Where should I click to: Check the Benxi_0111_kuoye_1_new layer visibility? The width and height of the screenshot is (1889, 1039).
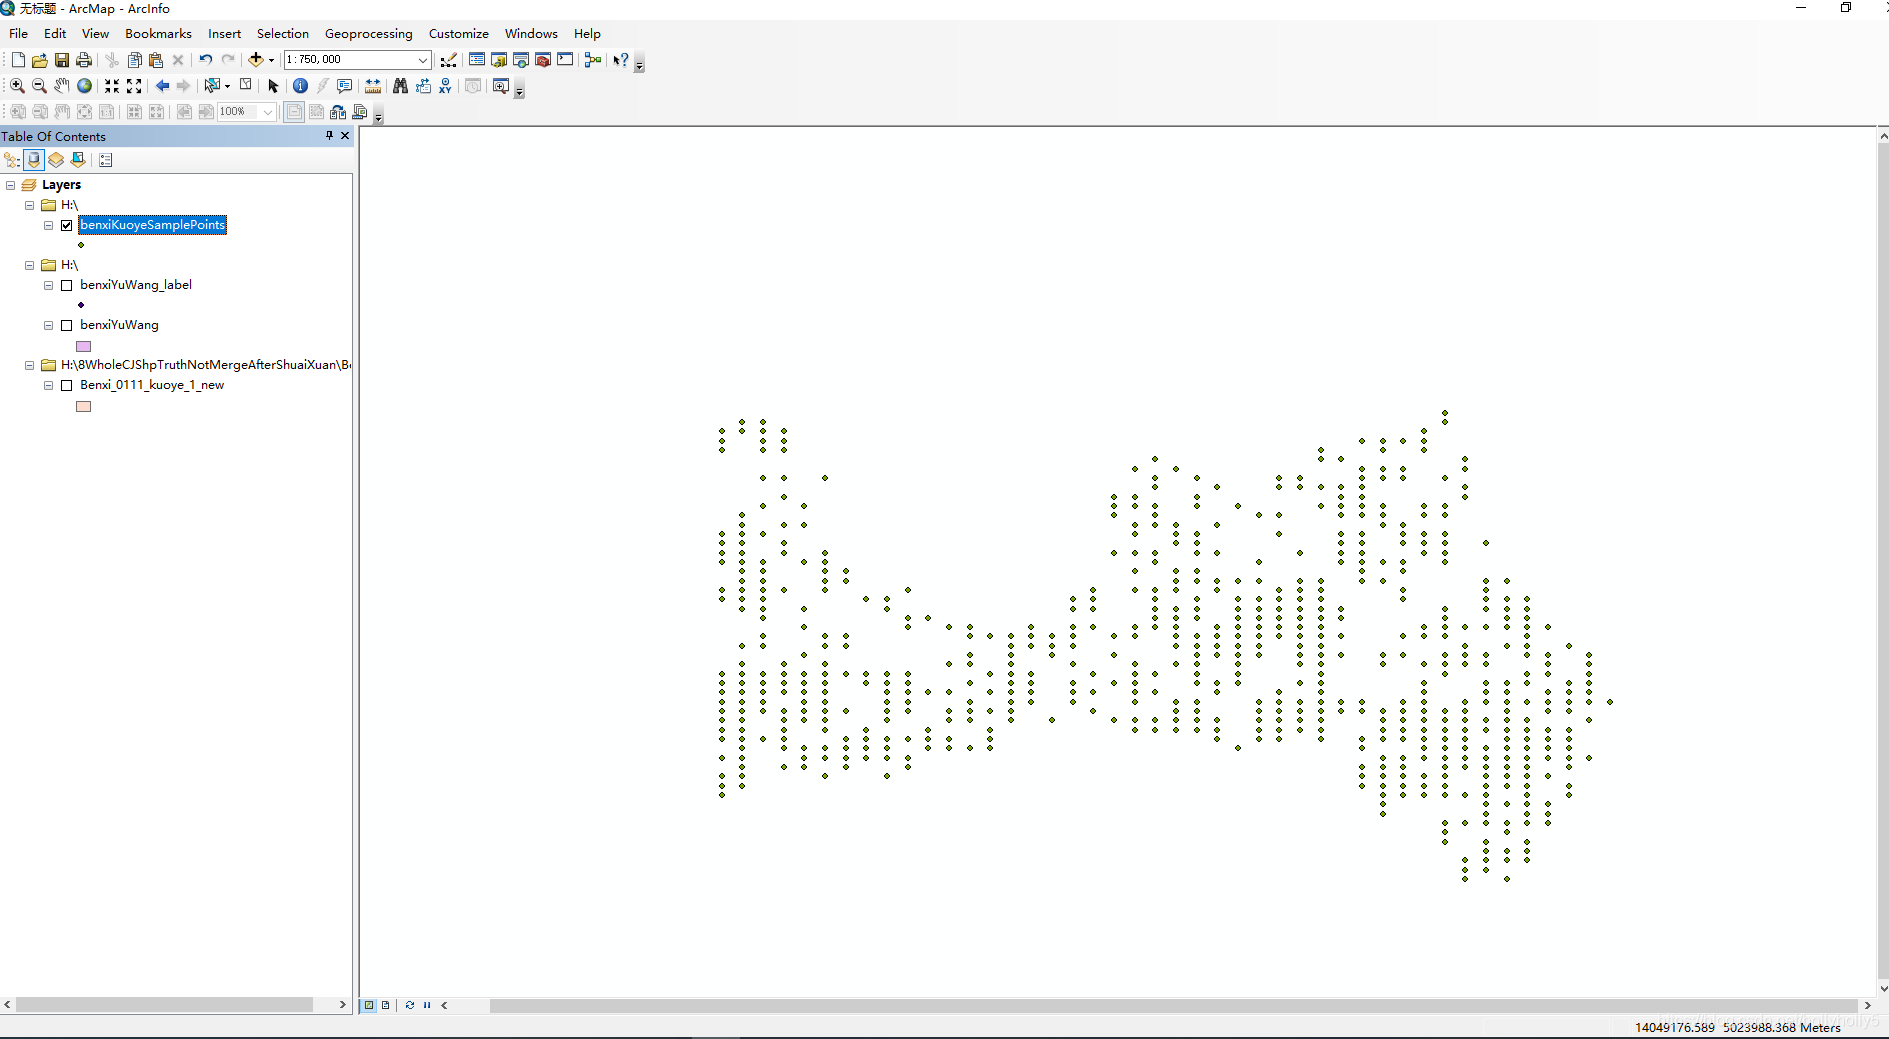pos(67,385)
